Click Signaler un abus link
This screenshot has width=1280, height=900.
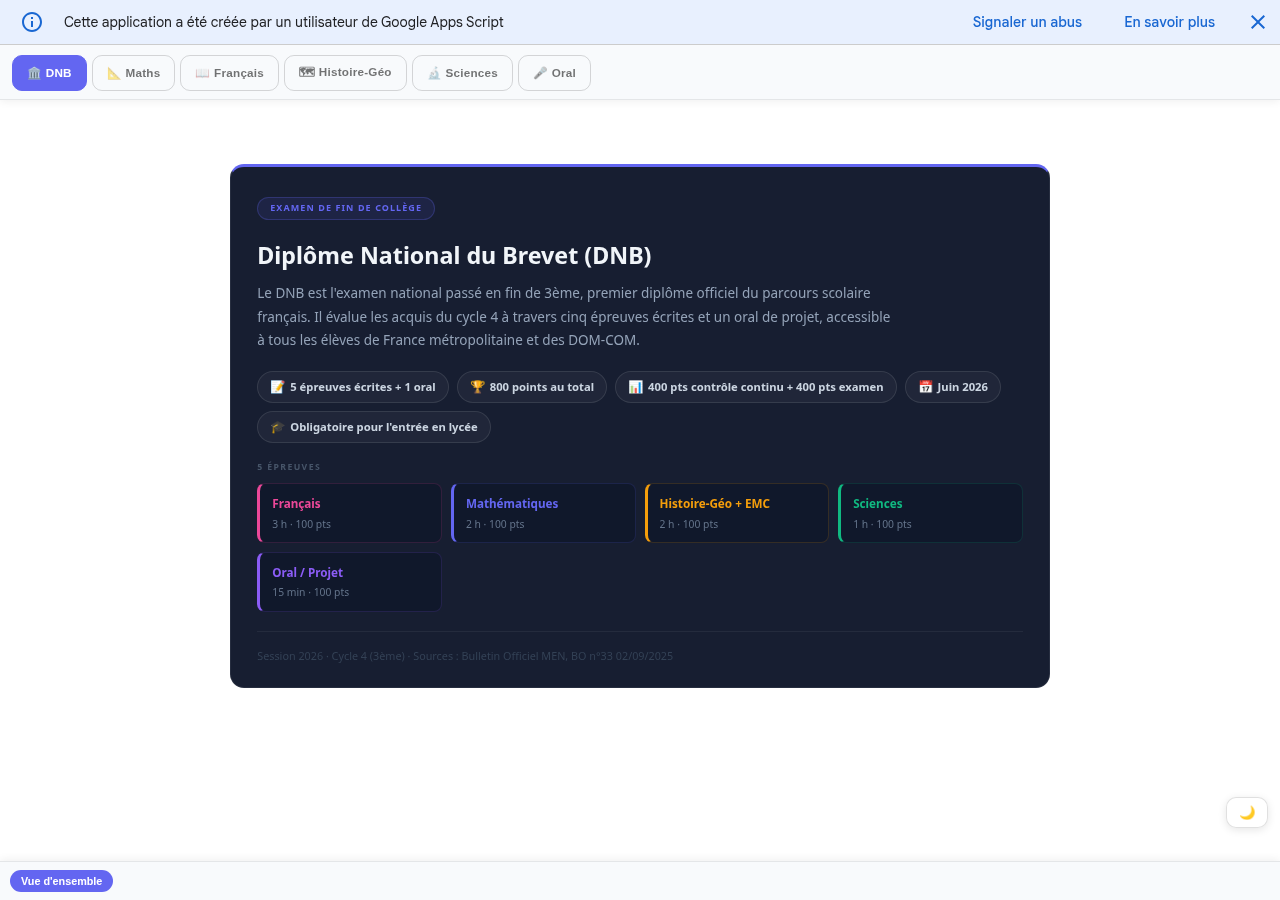1027,22
